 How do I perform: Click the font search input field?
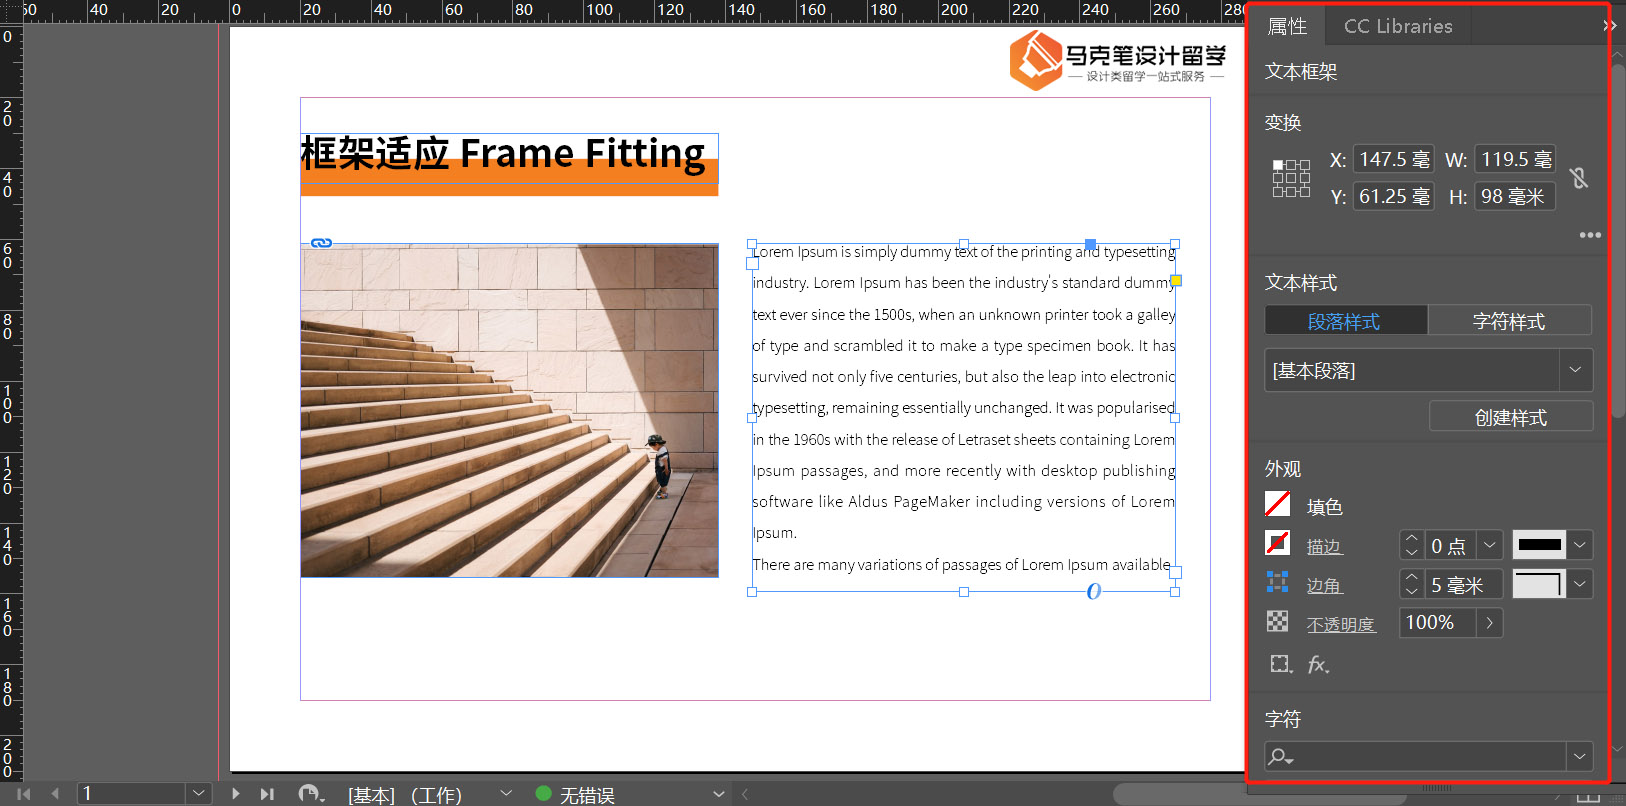[x=1416, y=756]
